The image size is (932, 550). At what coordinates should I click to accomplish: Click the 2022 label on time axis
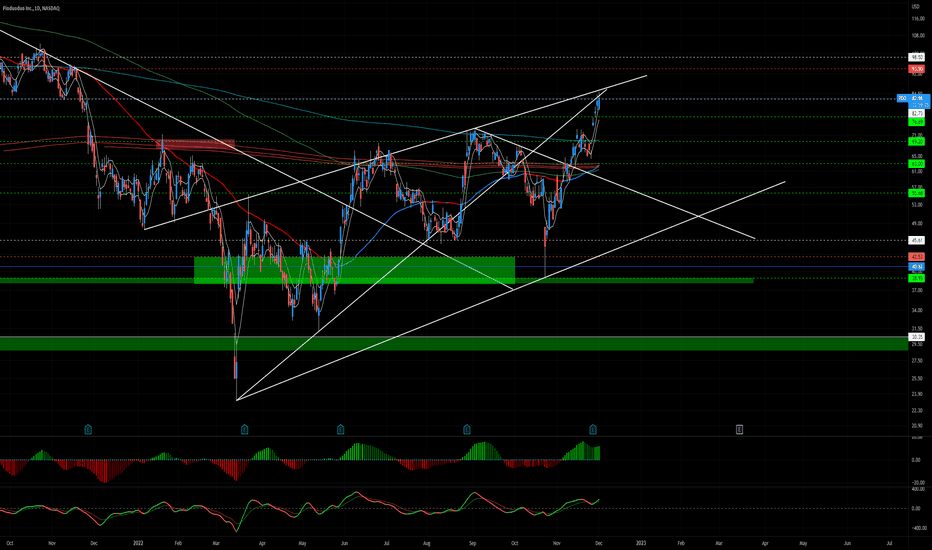point(138,543)
